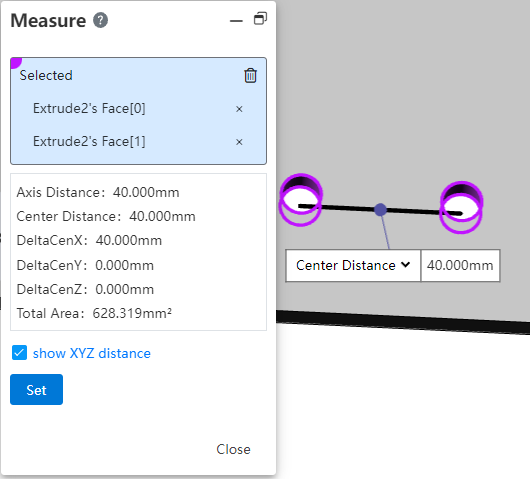The height and width of the screenshot is (479, 530).
Task: Delete all selections with the trash icon
Action: (x=250, y=75)
